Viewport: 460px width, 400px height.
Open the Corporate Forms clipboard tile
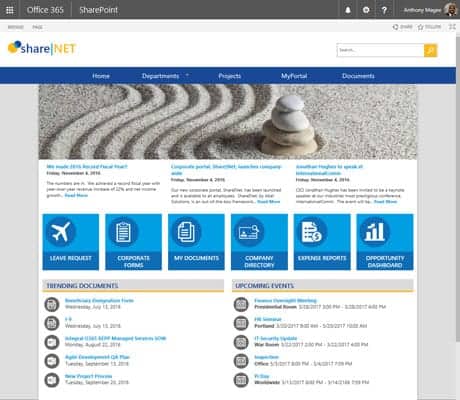(x=133, y=242)
